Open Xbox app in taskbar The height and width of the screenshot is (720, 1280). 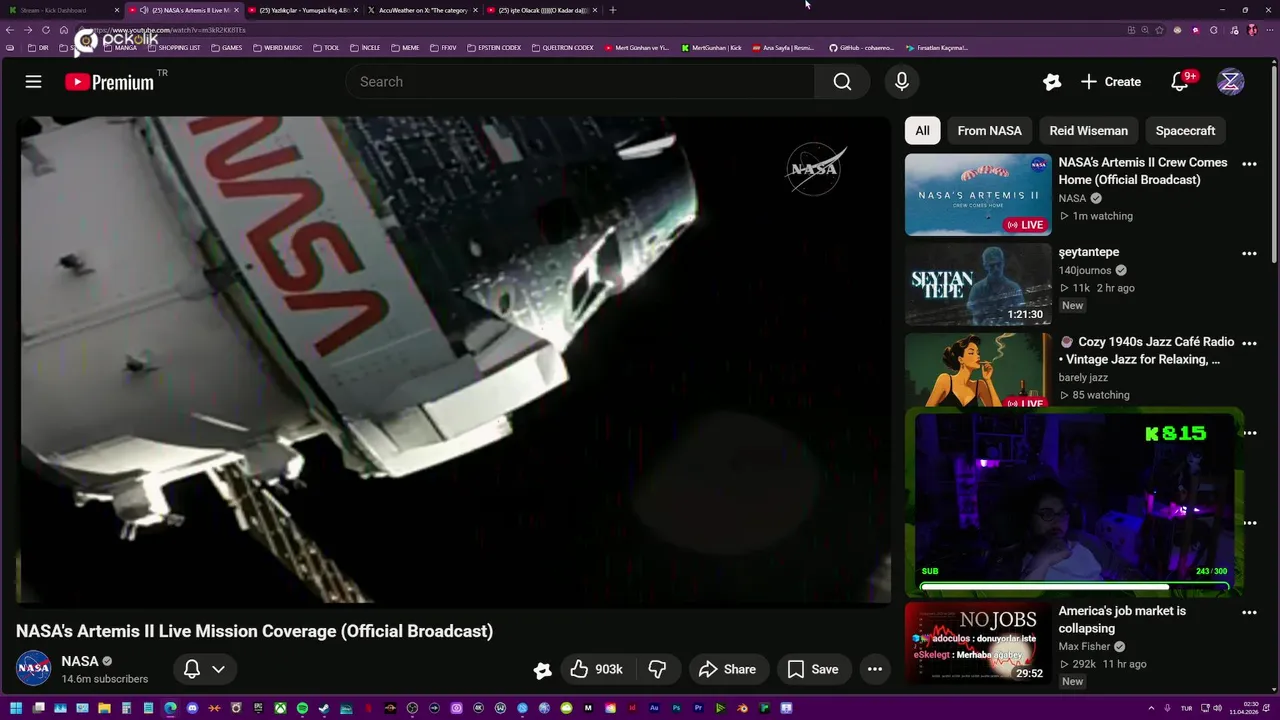coord(280,708)
